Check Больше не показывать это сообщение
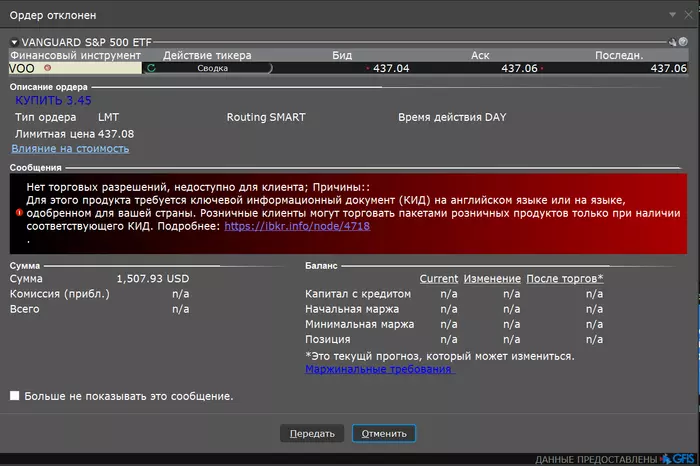This screenshot has width=700, height=466. click(15, 395)
